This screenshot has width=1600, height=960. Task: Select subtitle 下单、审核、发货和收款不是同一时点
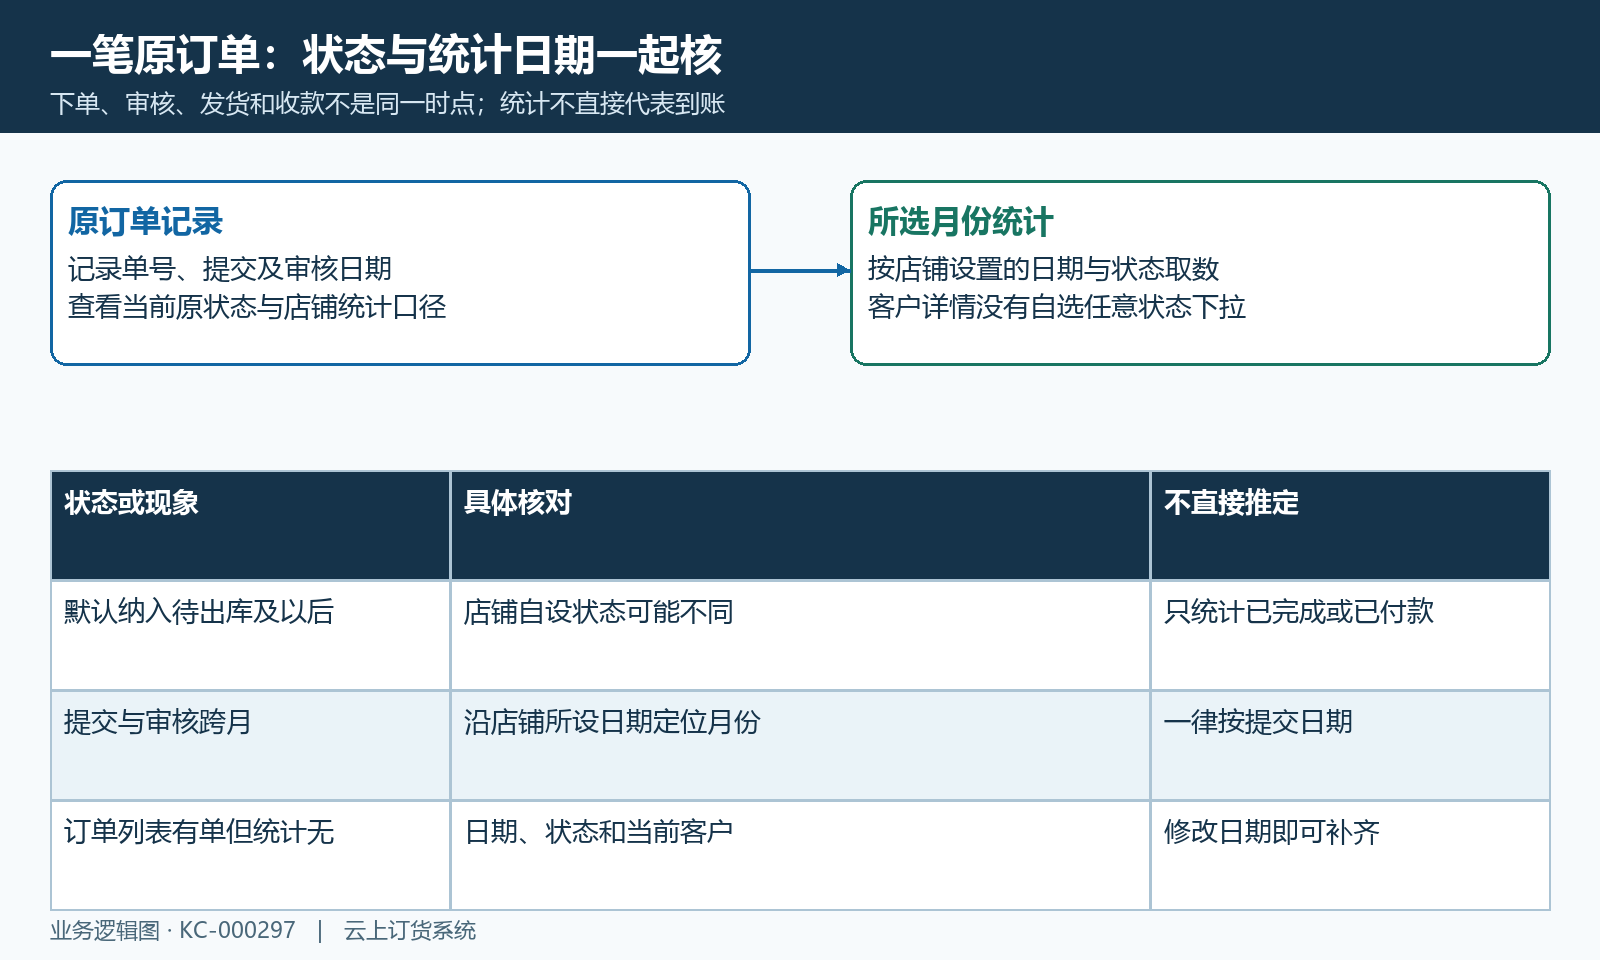click(262, 104)
